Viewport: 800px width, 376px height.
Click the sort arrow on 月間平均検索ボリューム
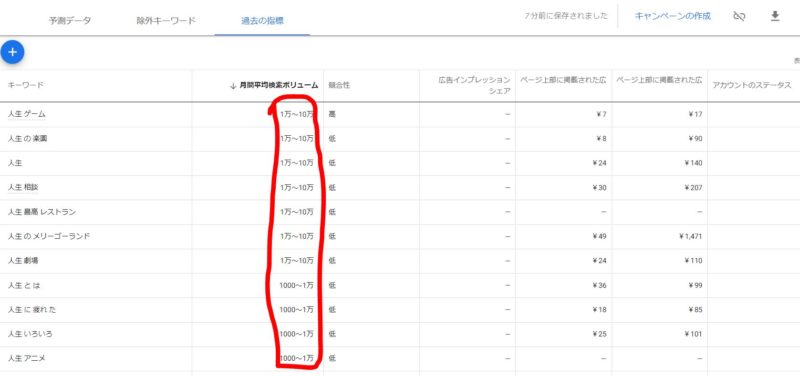(233, 86)
